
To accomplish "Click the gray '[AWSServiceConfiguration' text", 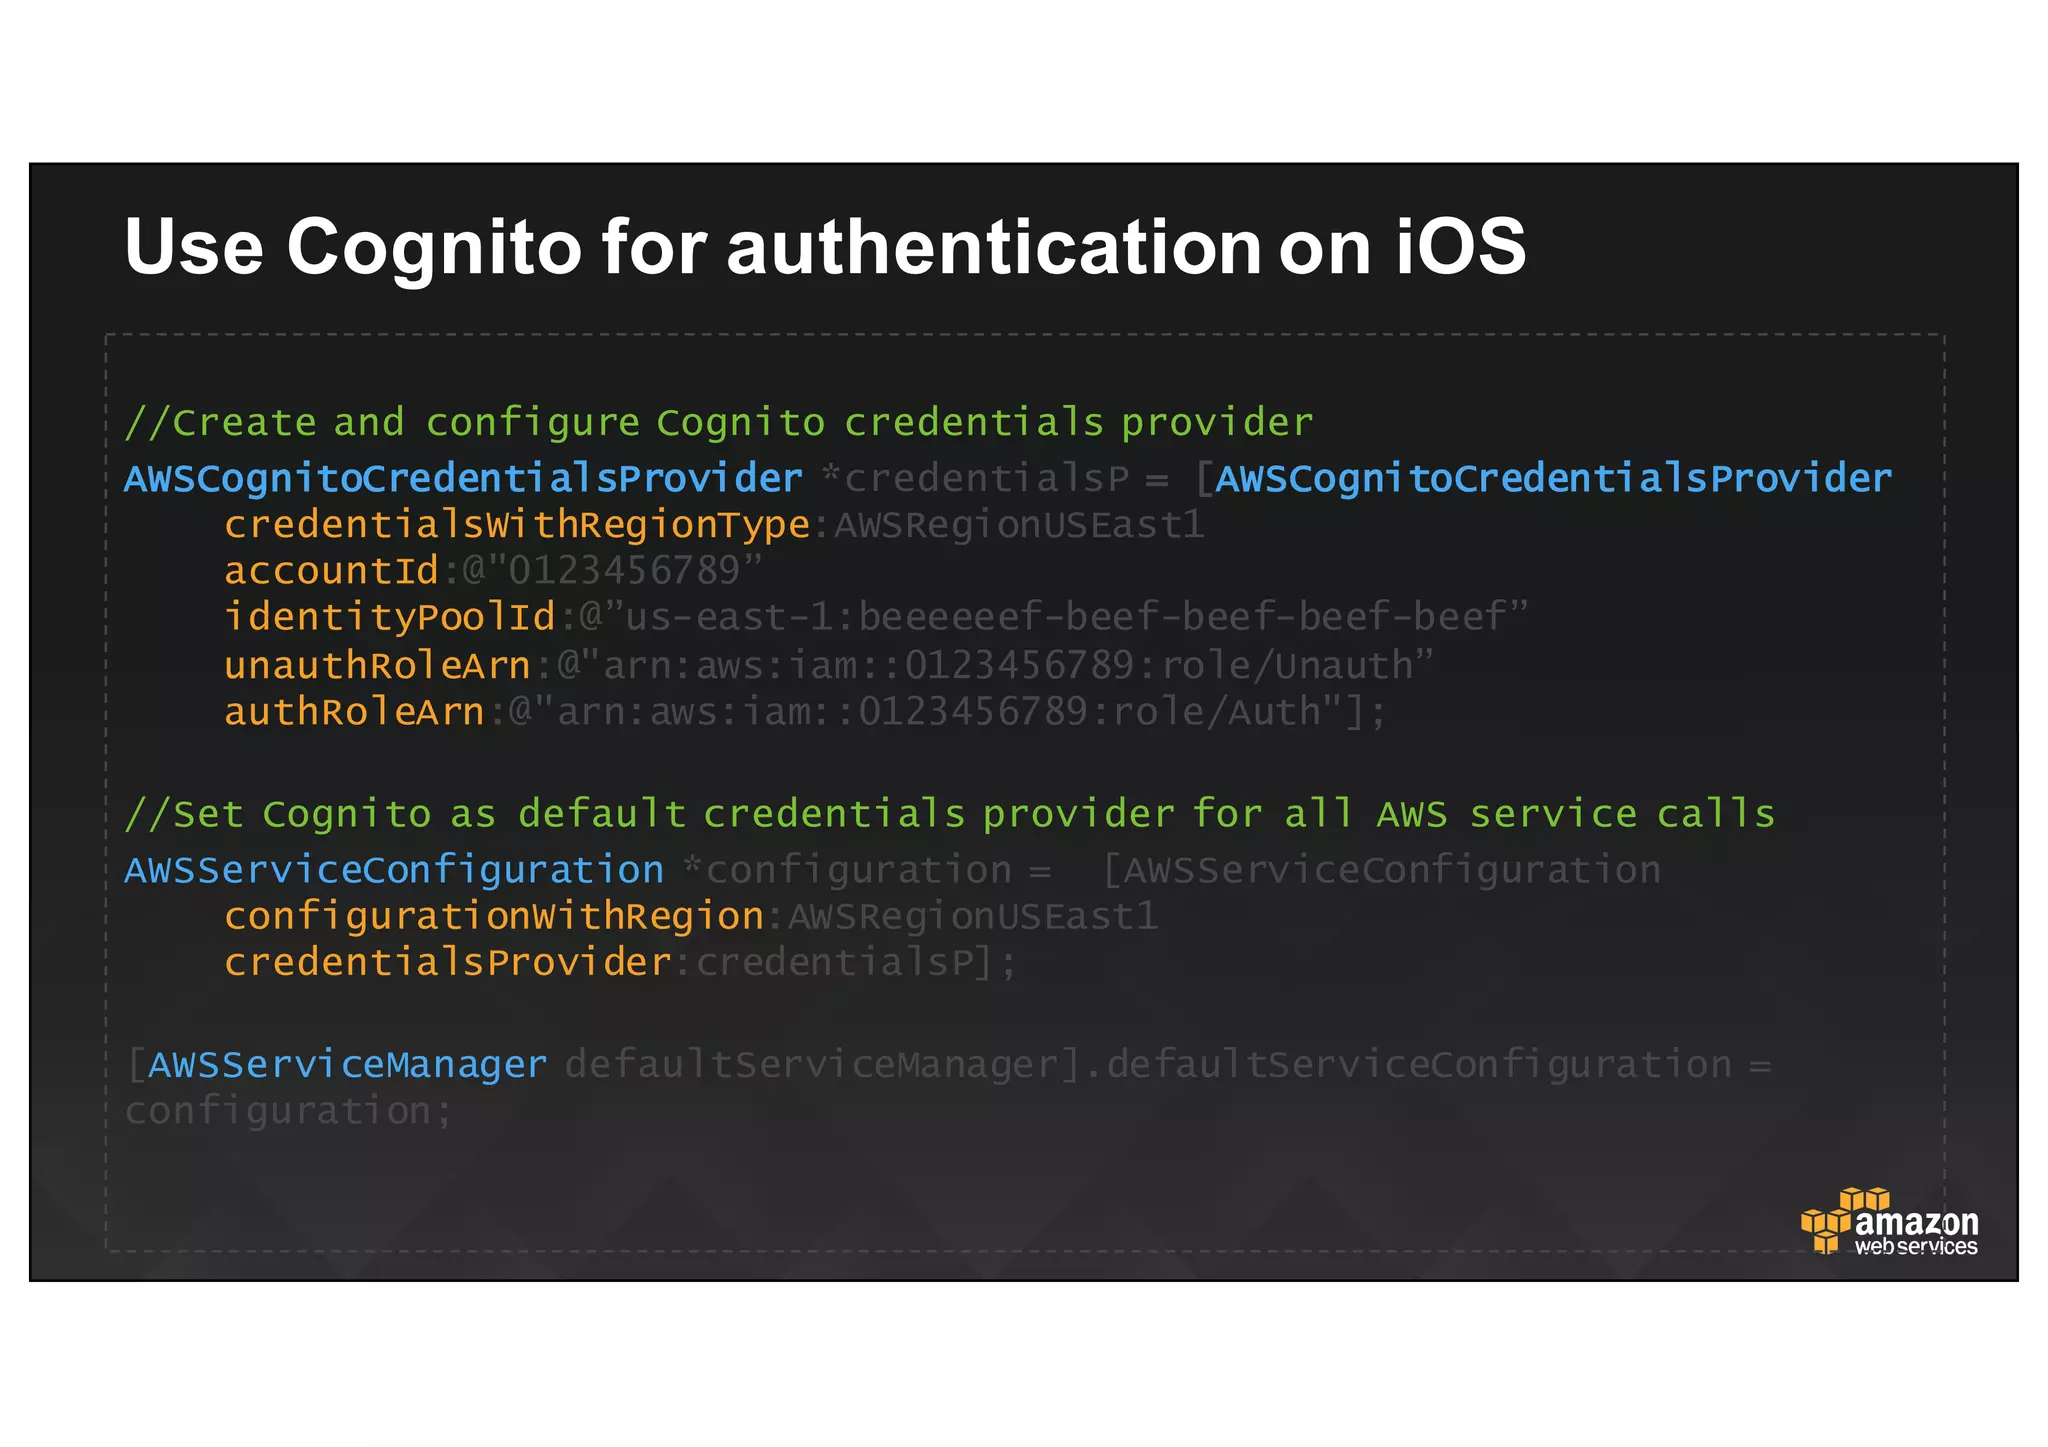I will [1381, 870].
